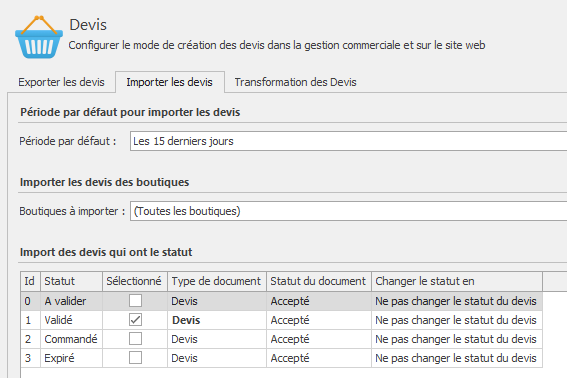567x378 pixels.
Task: Tick the Commandé row checkbox
Action: click(135, 339)
